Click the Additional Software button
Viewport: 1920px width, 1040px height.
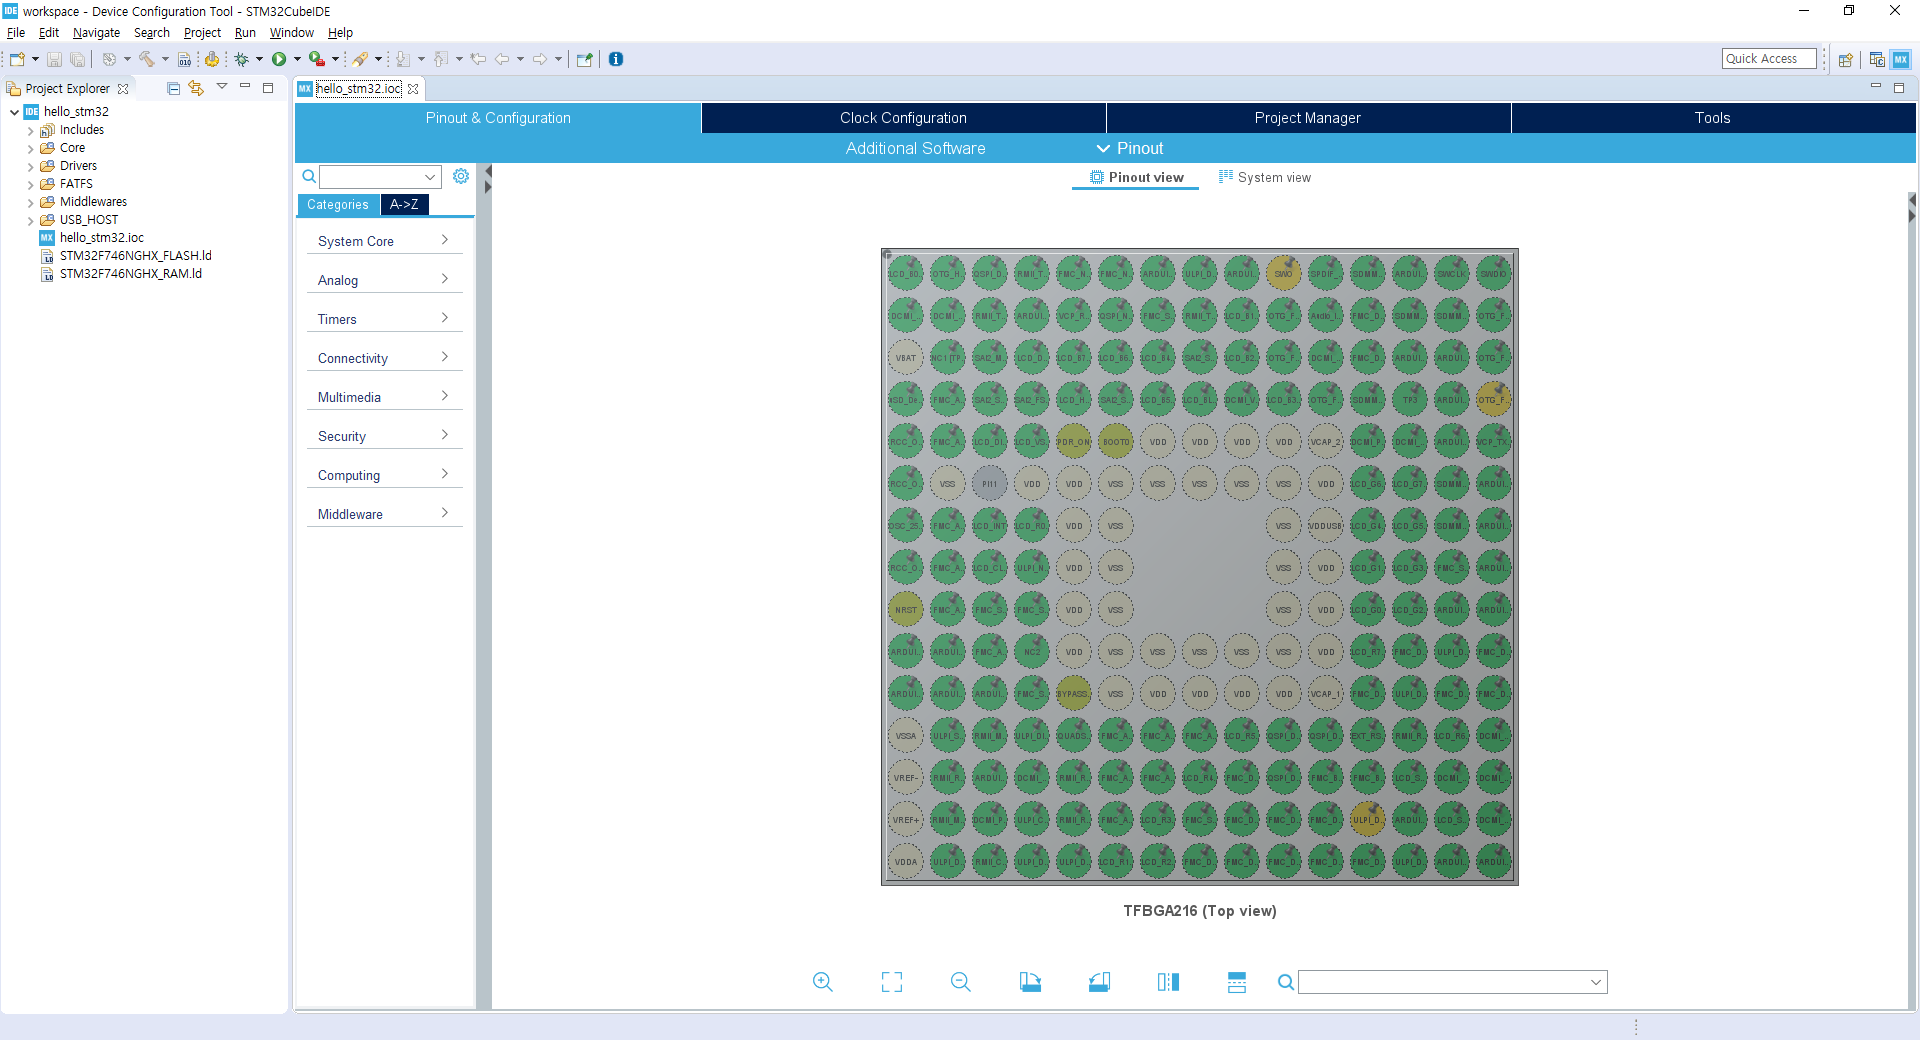[915, 148]
